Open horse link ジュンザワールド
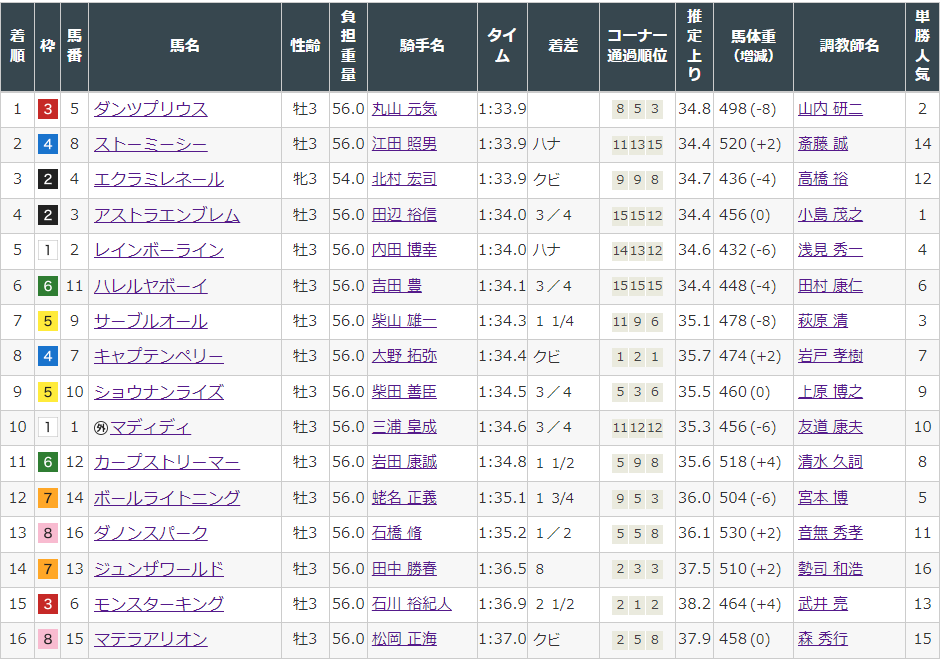Viewport: 941px width, 661px height. pyautogui.click(x=158, y=569)
